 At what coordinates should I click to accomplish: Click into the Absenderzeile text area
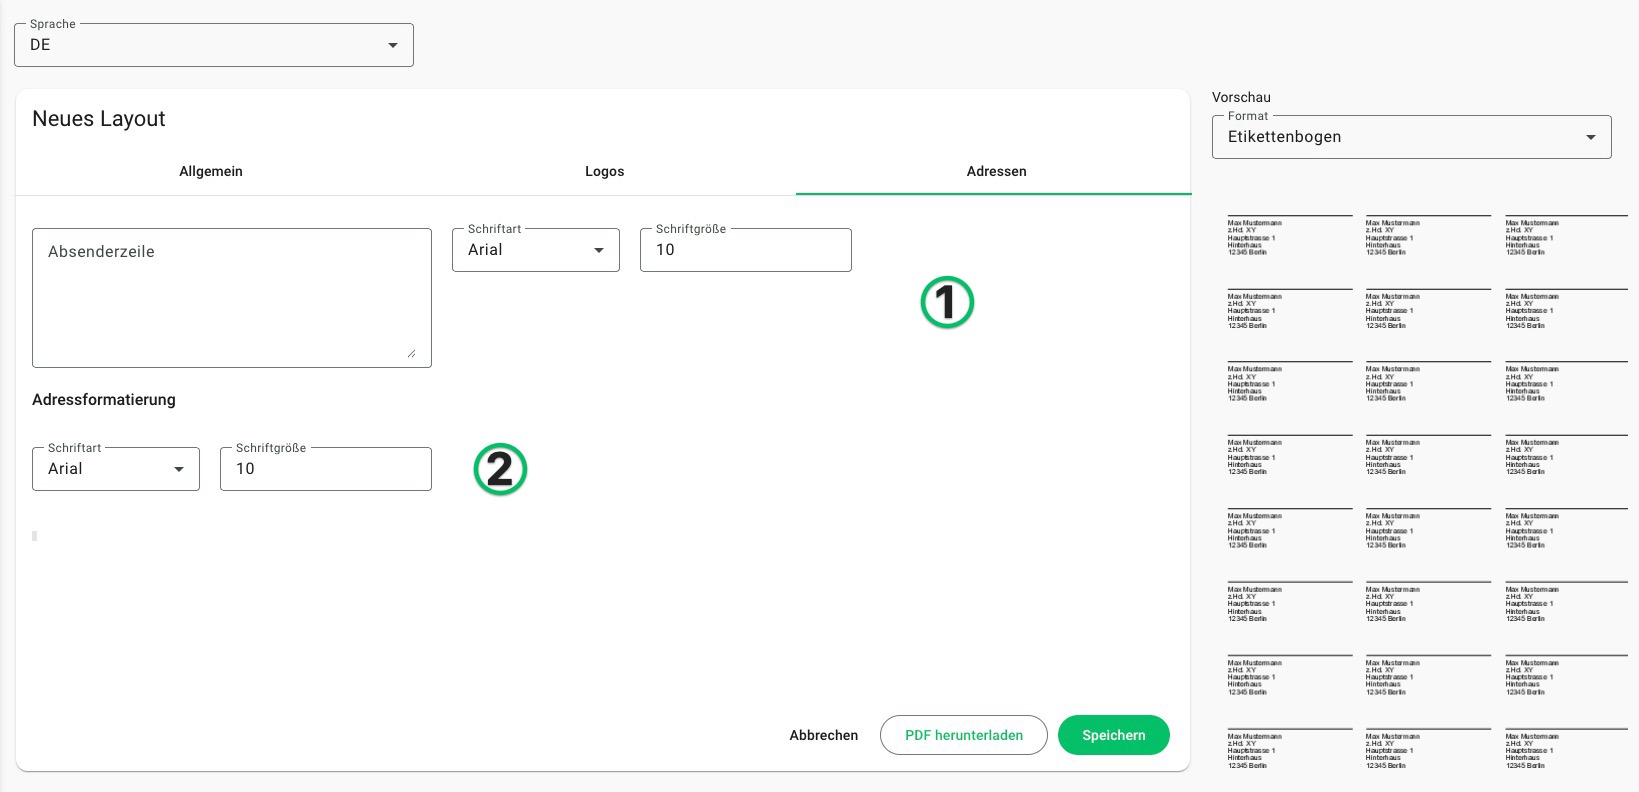232,298
